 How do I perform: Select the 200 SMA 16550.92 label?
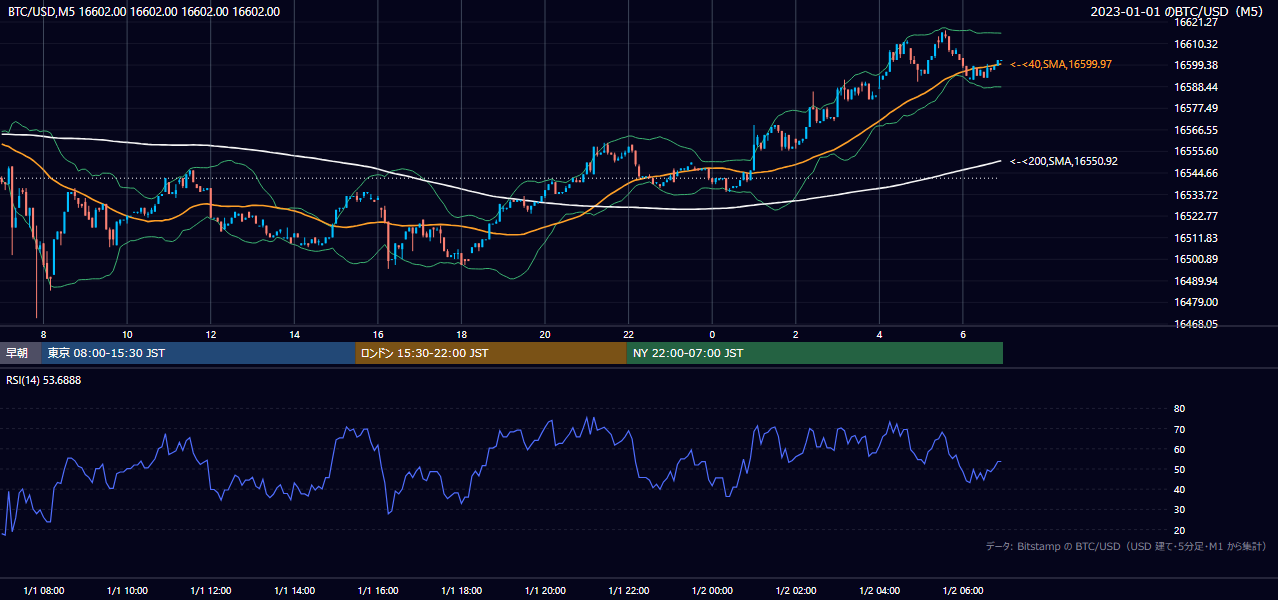click(x=1064, y=161)
